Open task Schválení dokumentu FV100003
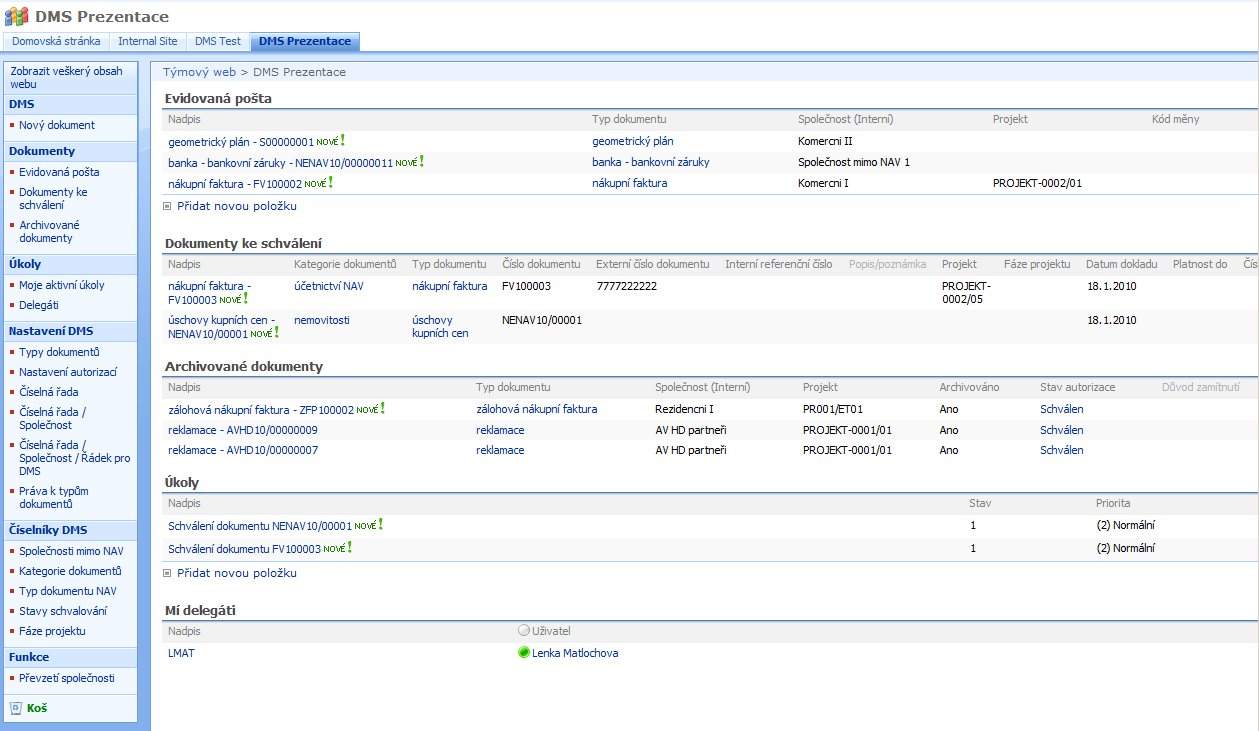Screen dimensions: 1259x731 (x=244, y=548)
